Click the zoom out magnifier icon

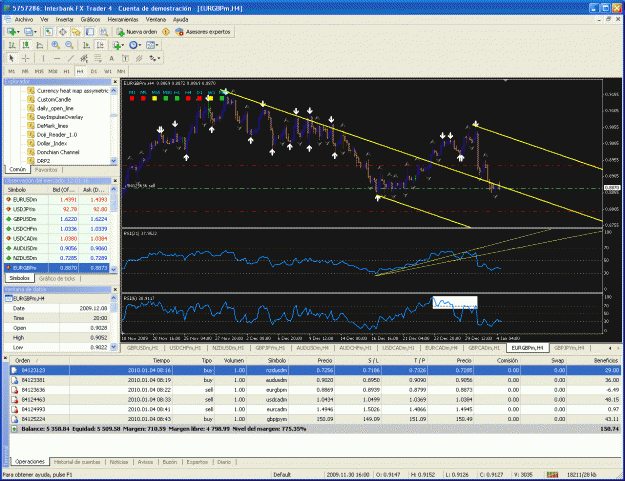69,45
